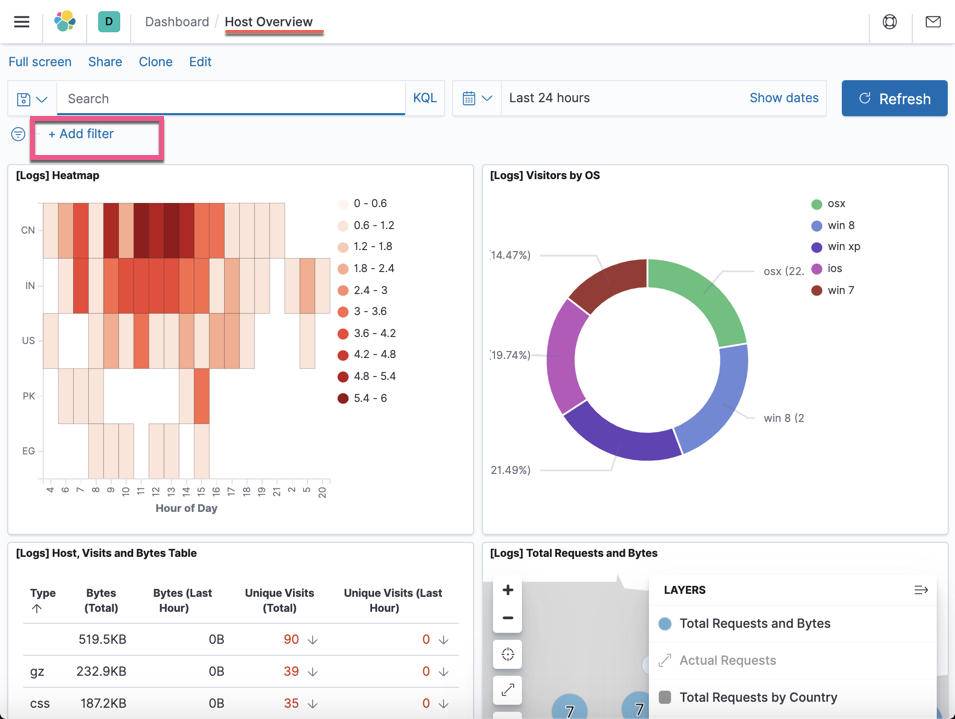Screen dimensions: 955x719
Task: Go to the Dashboard breadcrumb
Action: pos(177,22)
